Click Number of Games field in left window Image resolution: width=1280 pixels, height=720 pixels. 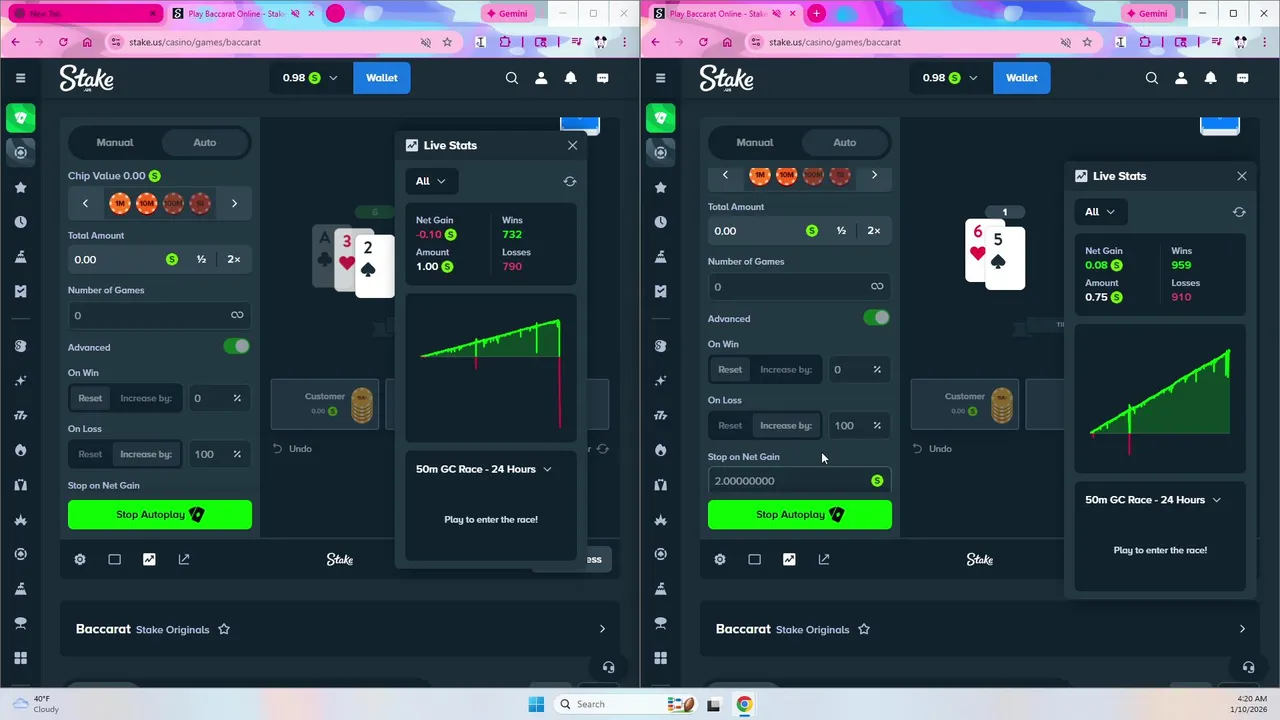[160, 315]
